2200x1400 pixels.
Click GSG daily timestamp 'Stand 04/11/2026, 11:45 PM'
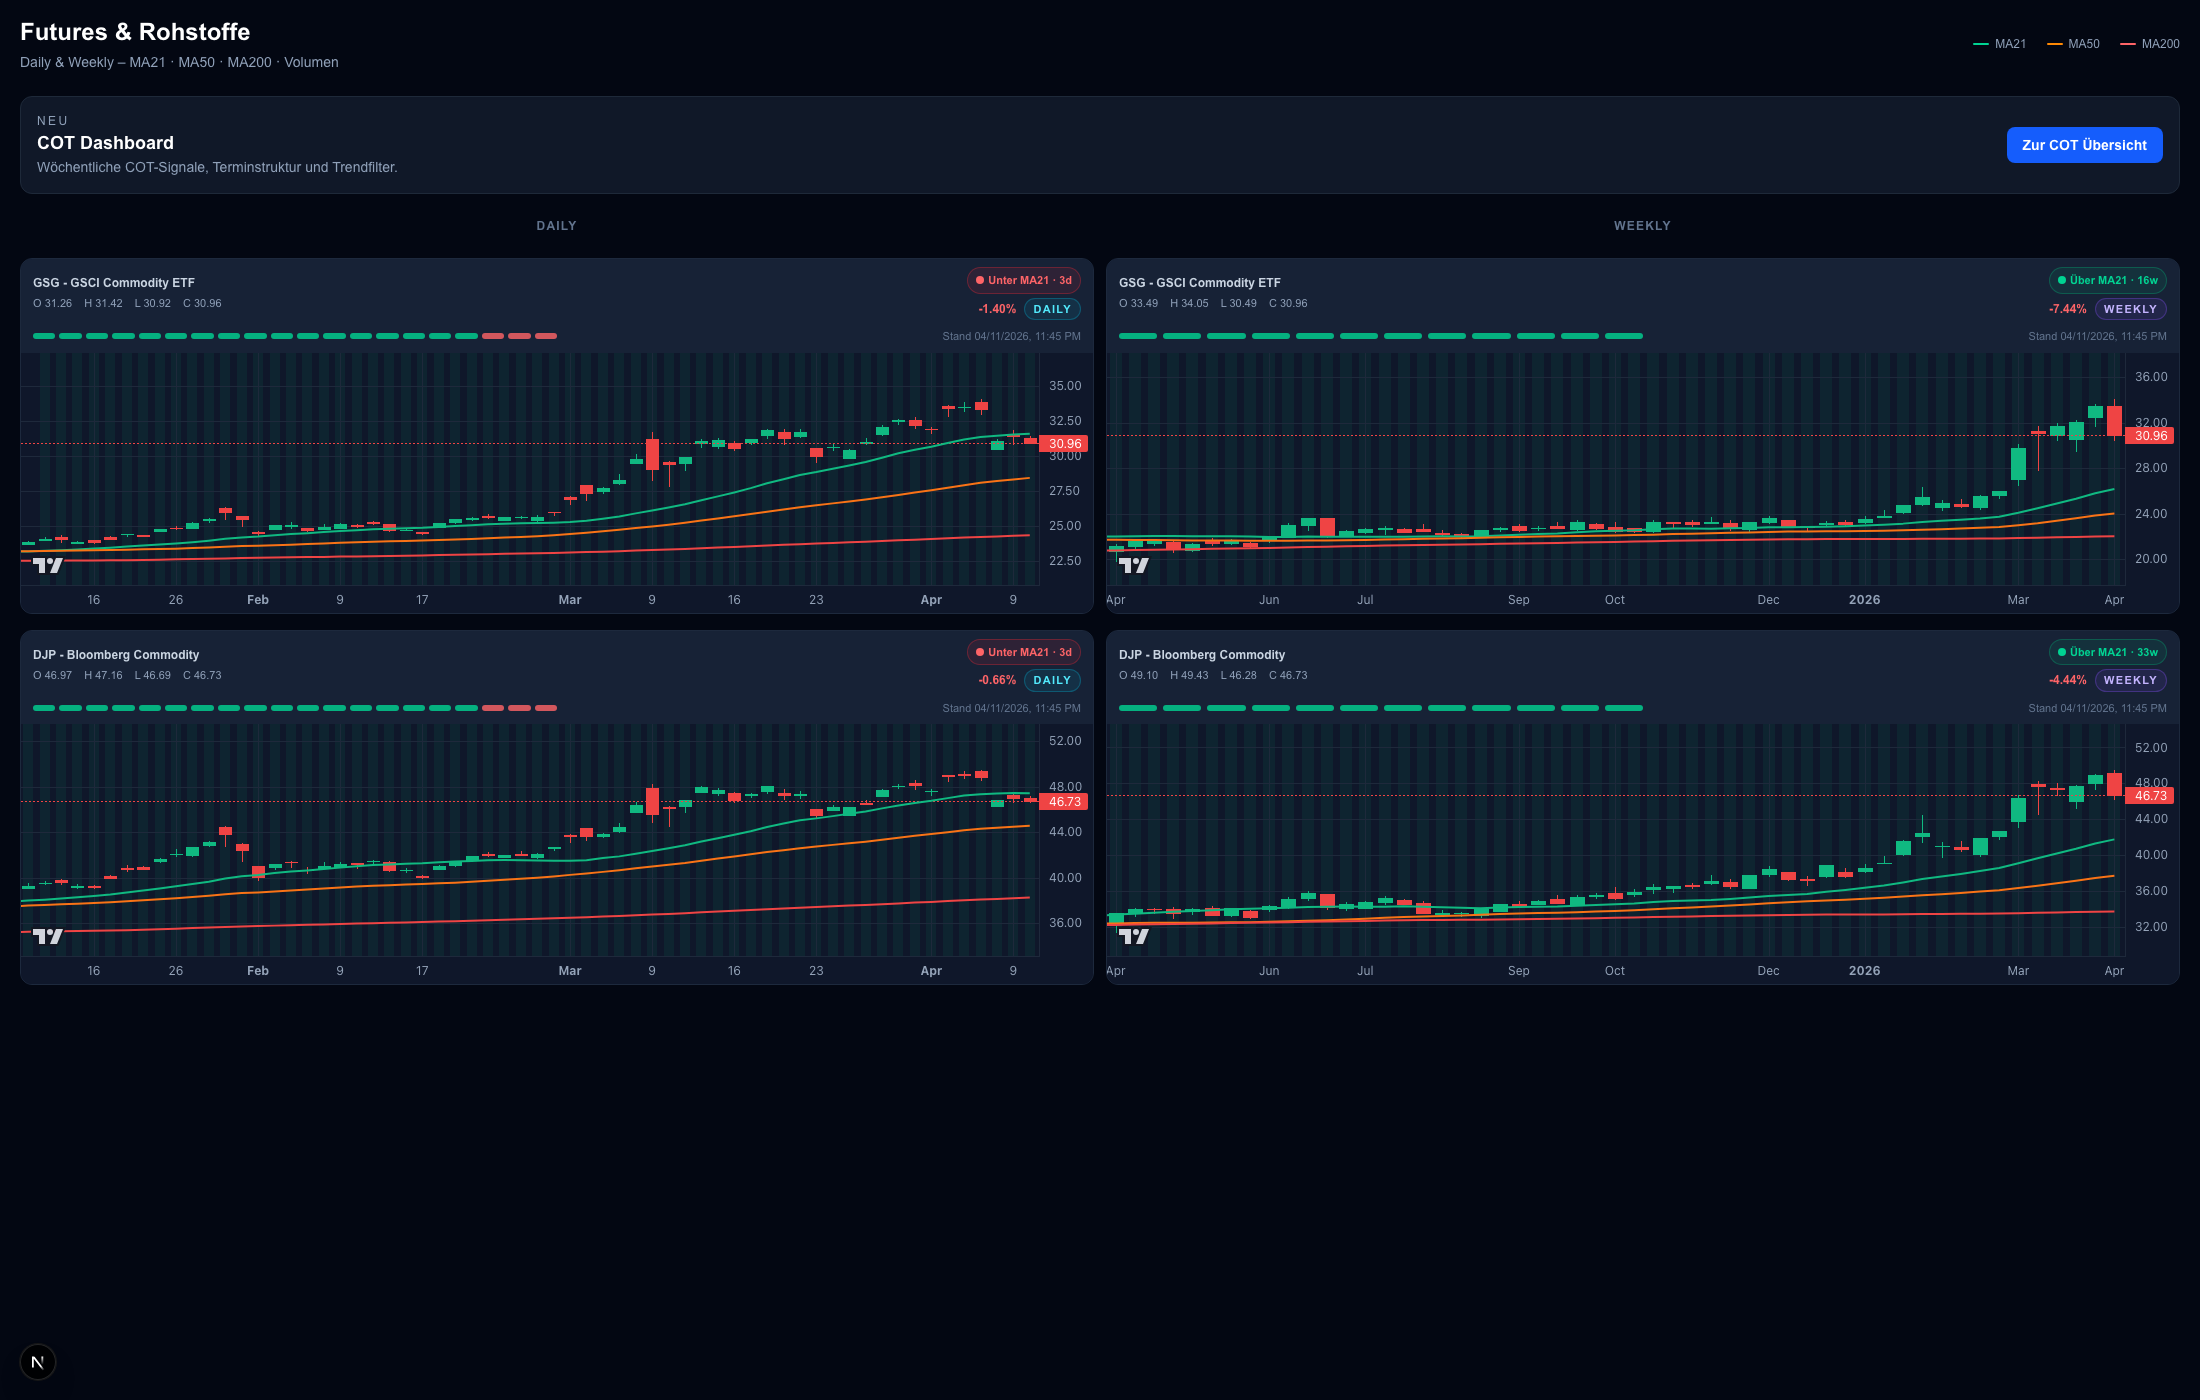[x=1011, y=336]
